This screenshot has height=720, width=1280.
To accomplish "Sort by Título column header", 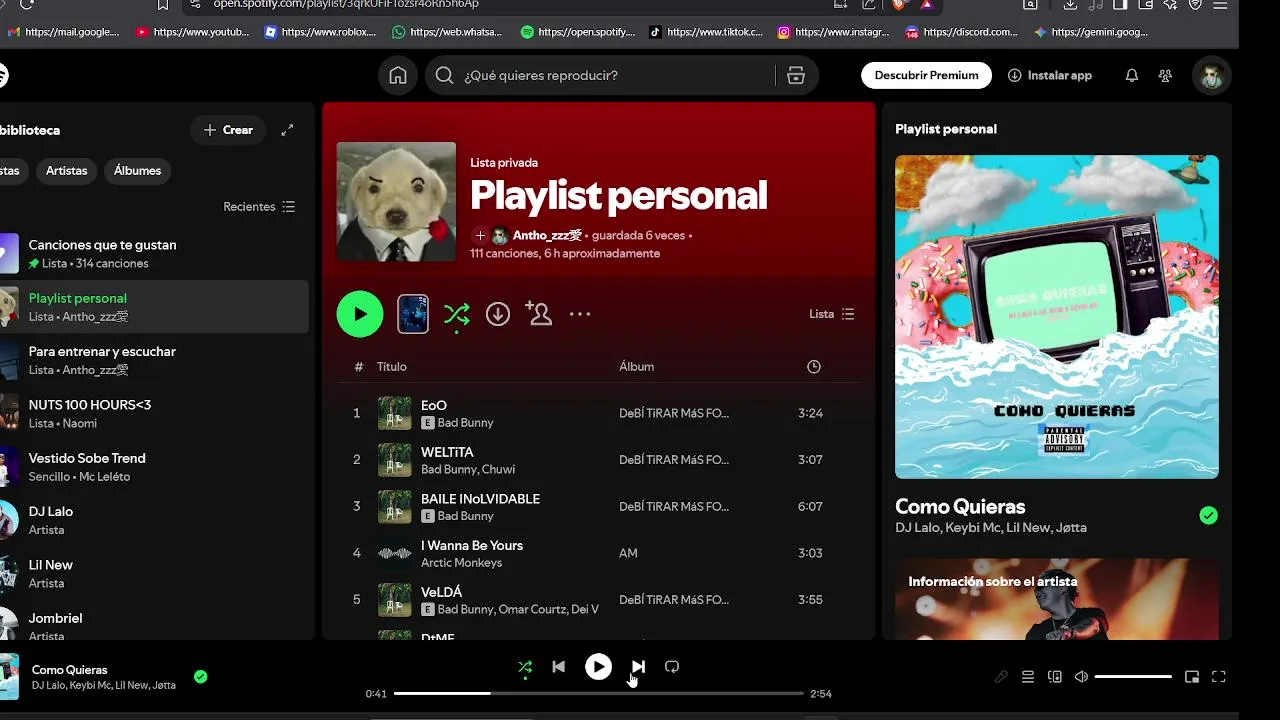I will click(x=392, y=367).
